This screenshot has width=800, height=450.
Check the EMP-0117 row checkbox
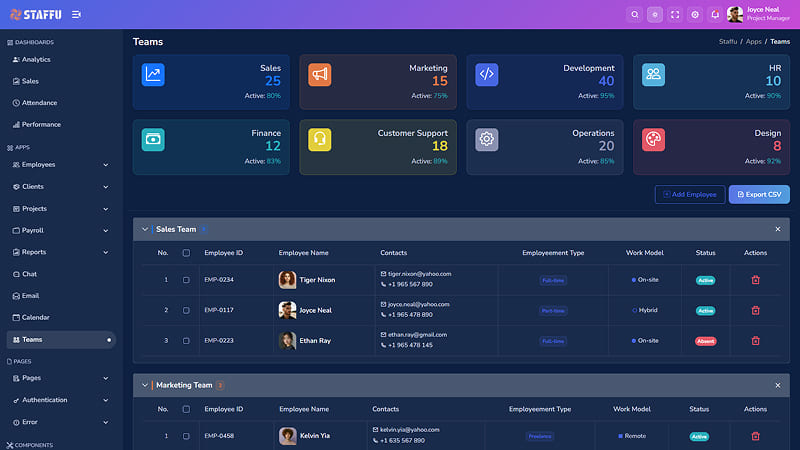[186, 310]
